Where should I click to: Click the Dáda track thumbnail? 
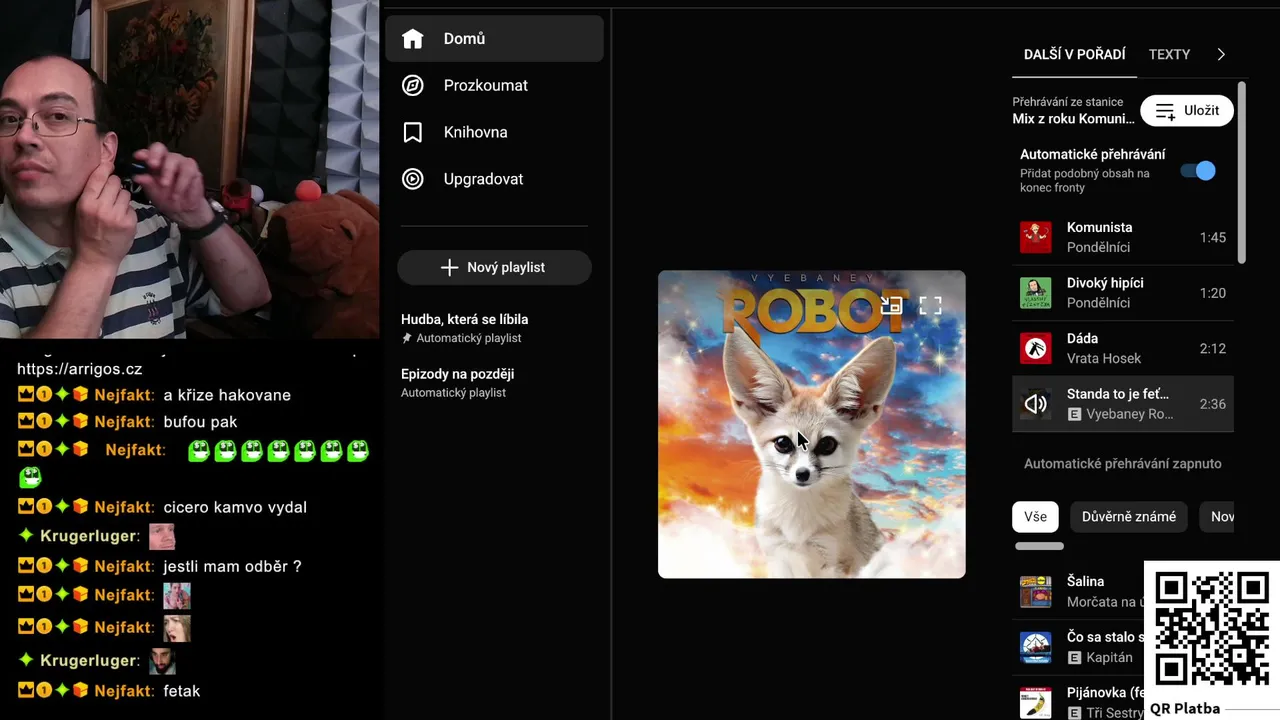tap(1036, 348)
